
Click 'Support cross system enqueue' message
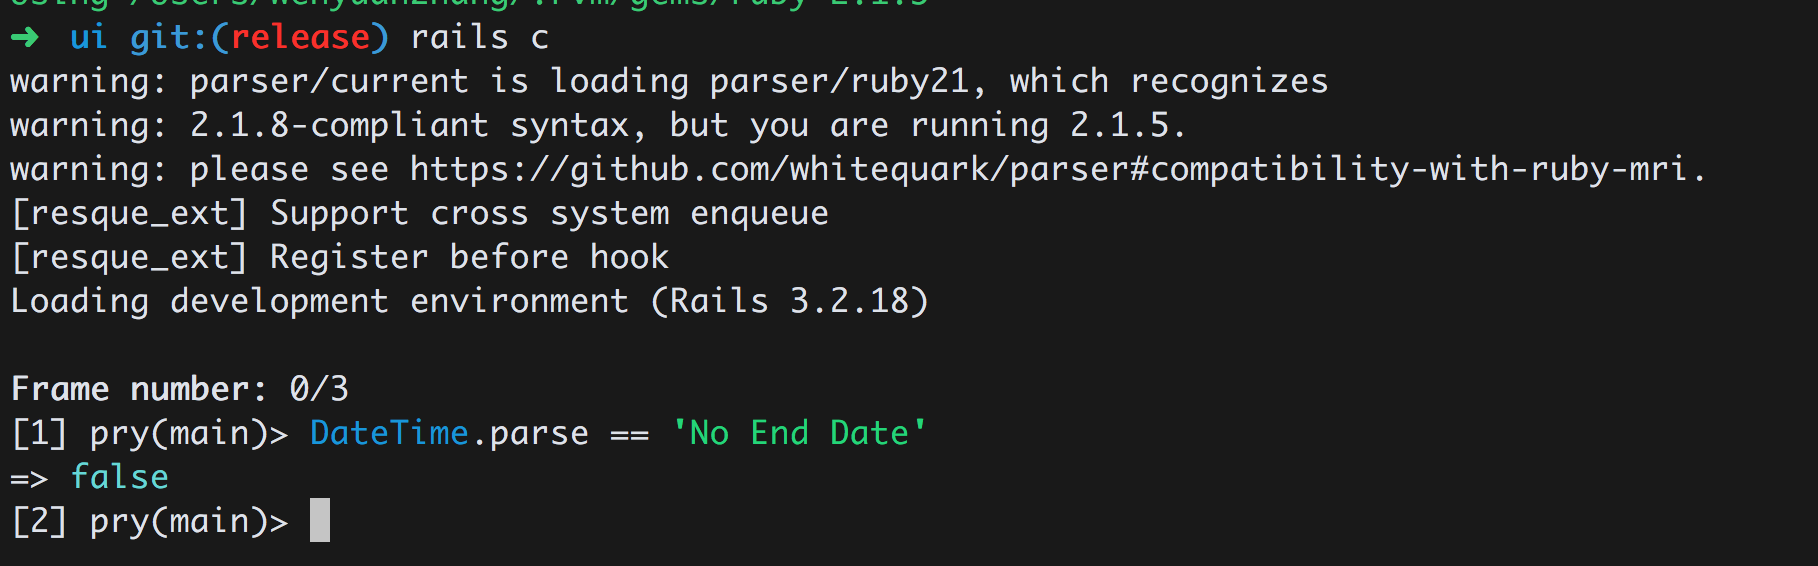coord(549,213)
